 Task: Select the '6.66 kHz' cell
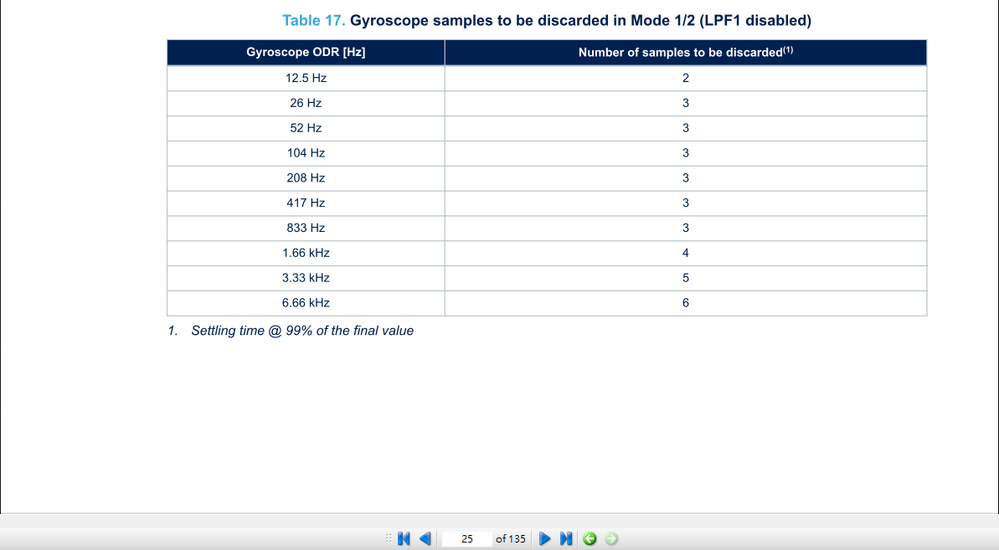coord(306,303)
